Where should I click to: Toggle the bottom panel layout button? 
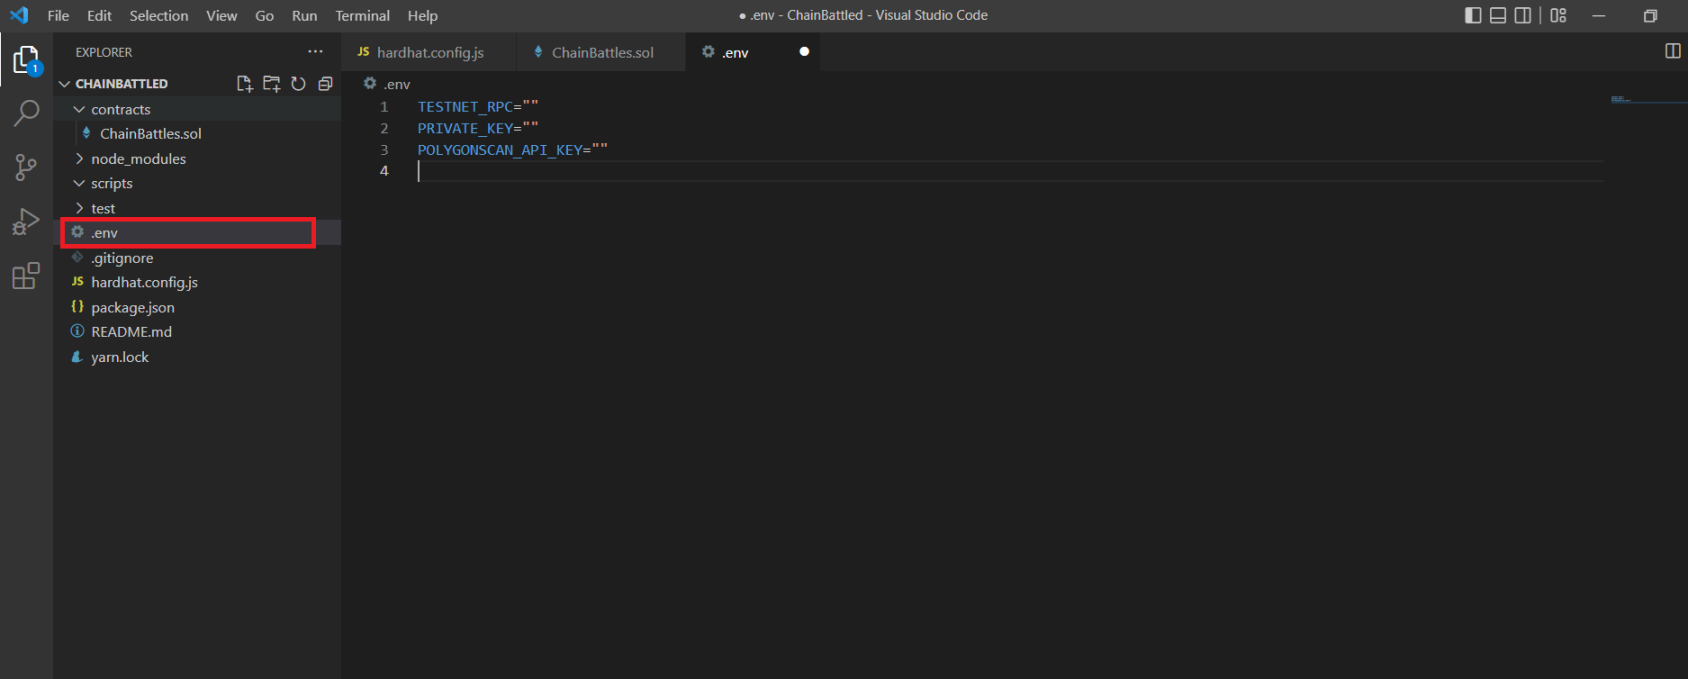coord(1498,15)
